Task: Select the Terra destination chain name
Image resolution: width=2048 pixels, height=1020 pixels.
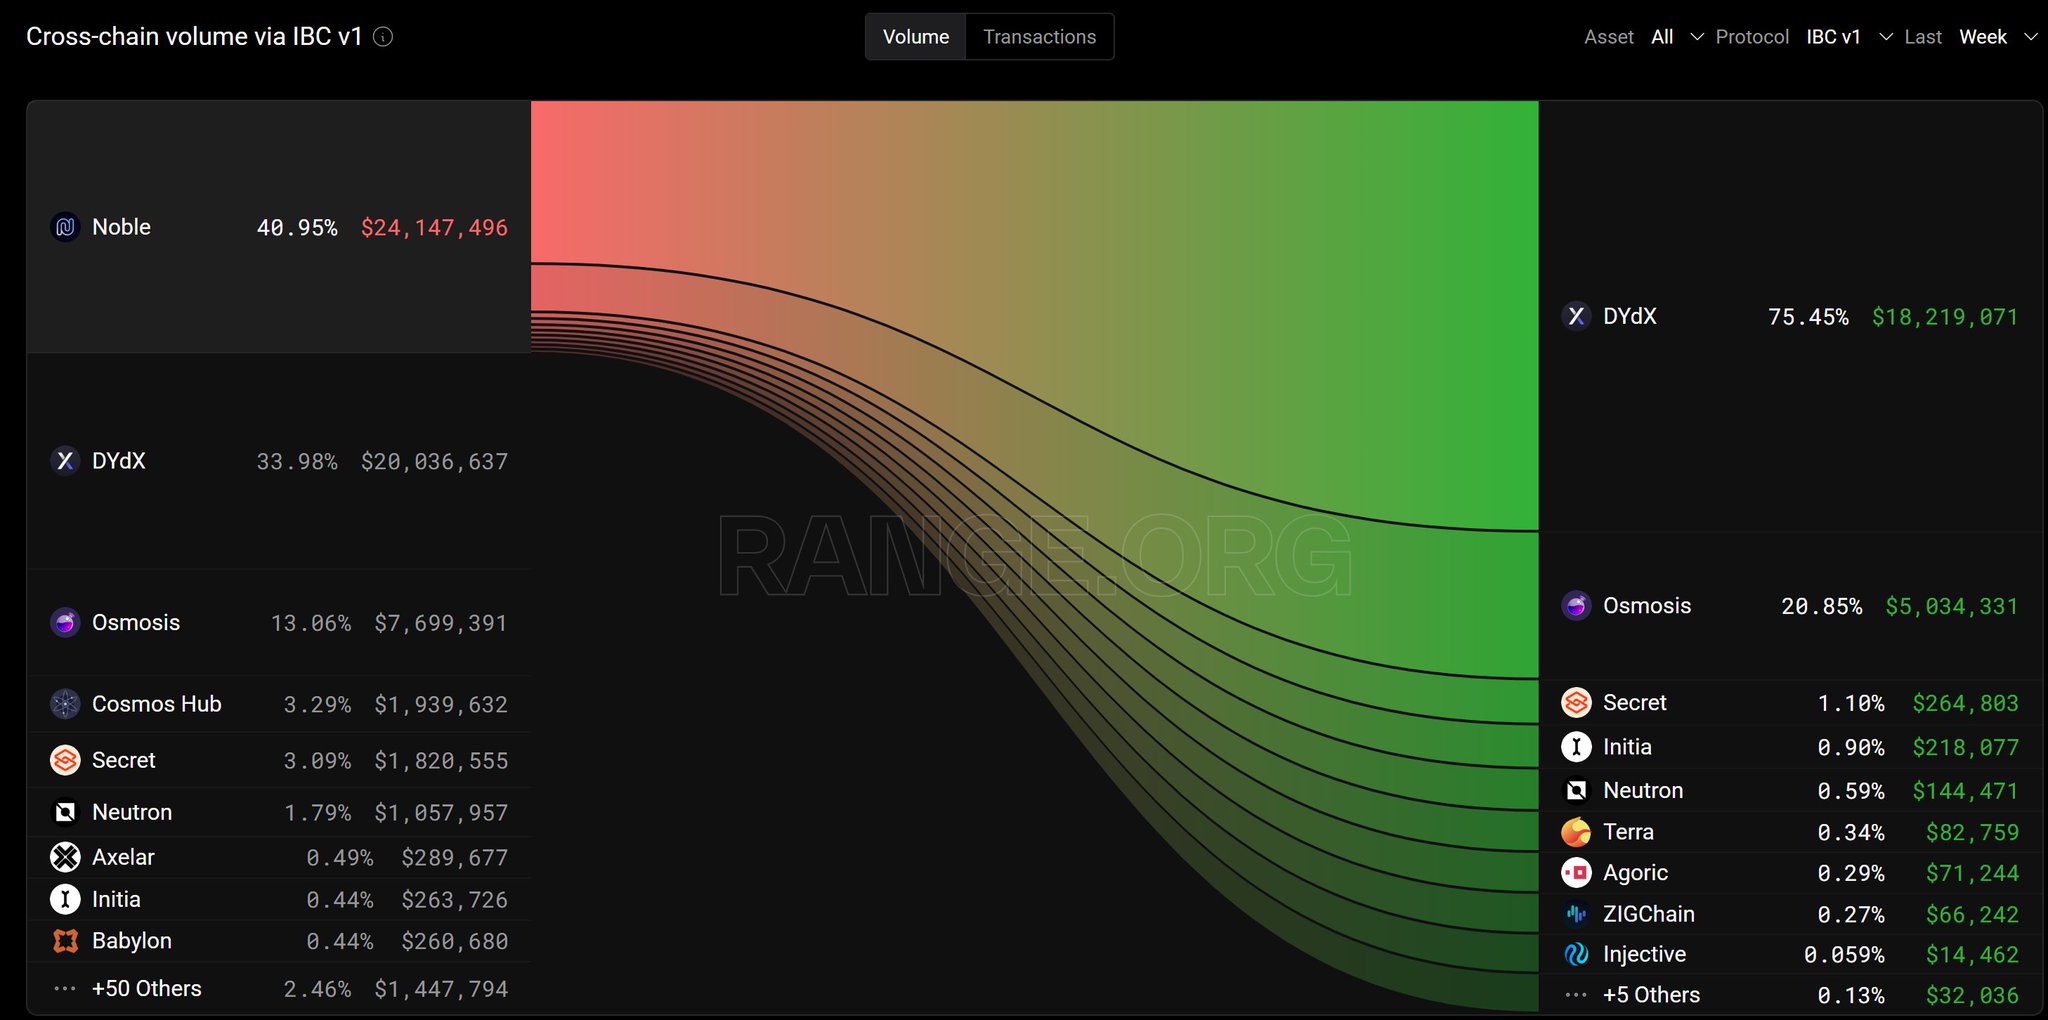Action: click(x=1628, y=832)
